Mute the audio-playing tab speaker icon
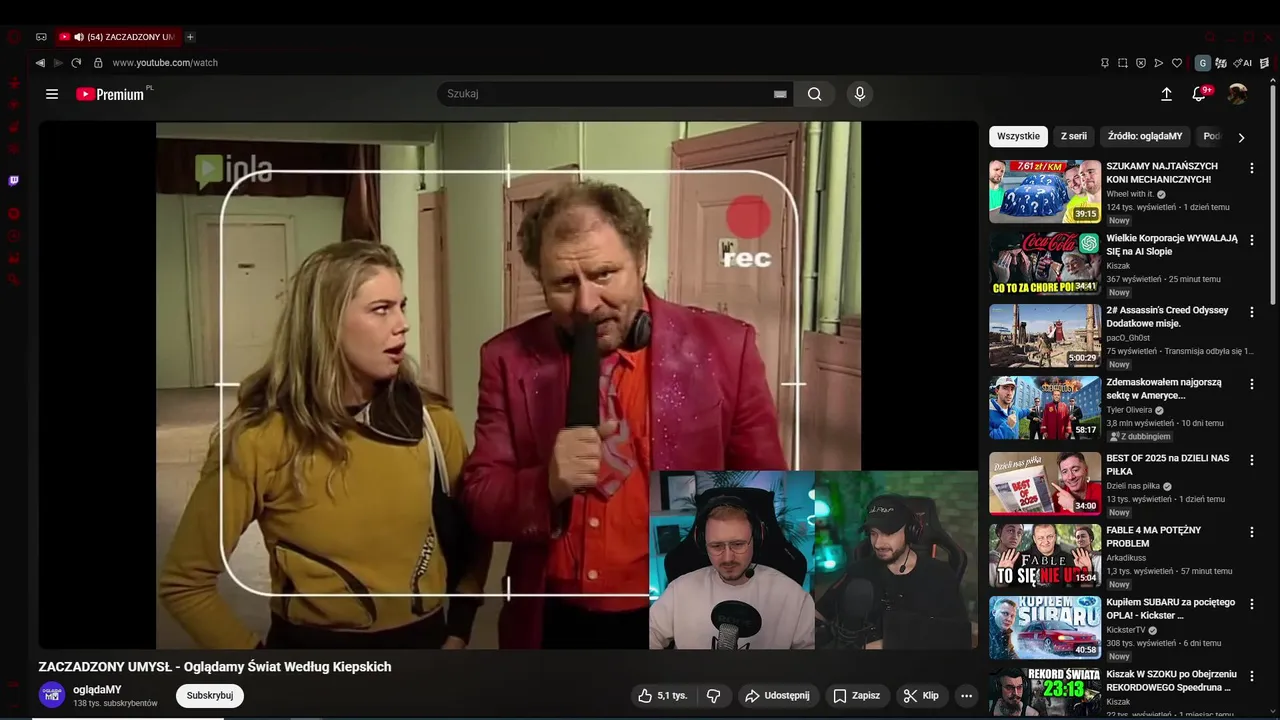Image resolution: width=1280 pixels, height=720 pixels. click(78, 37)
